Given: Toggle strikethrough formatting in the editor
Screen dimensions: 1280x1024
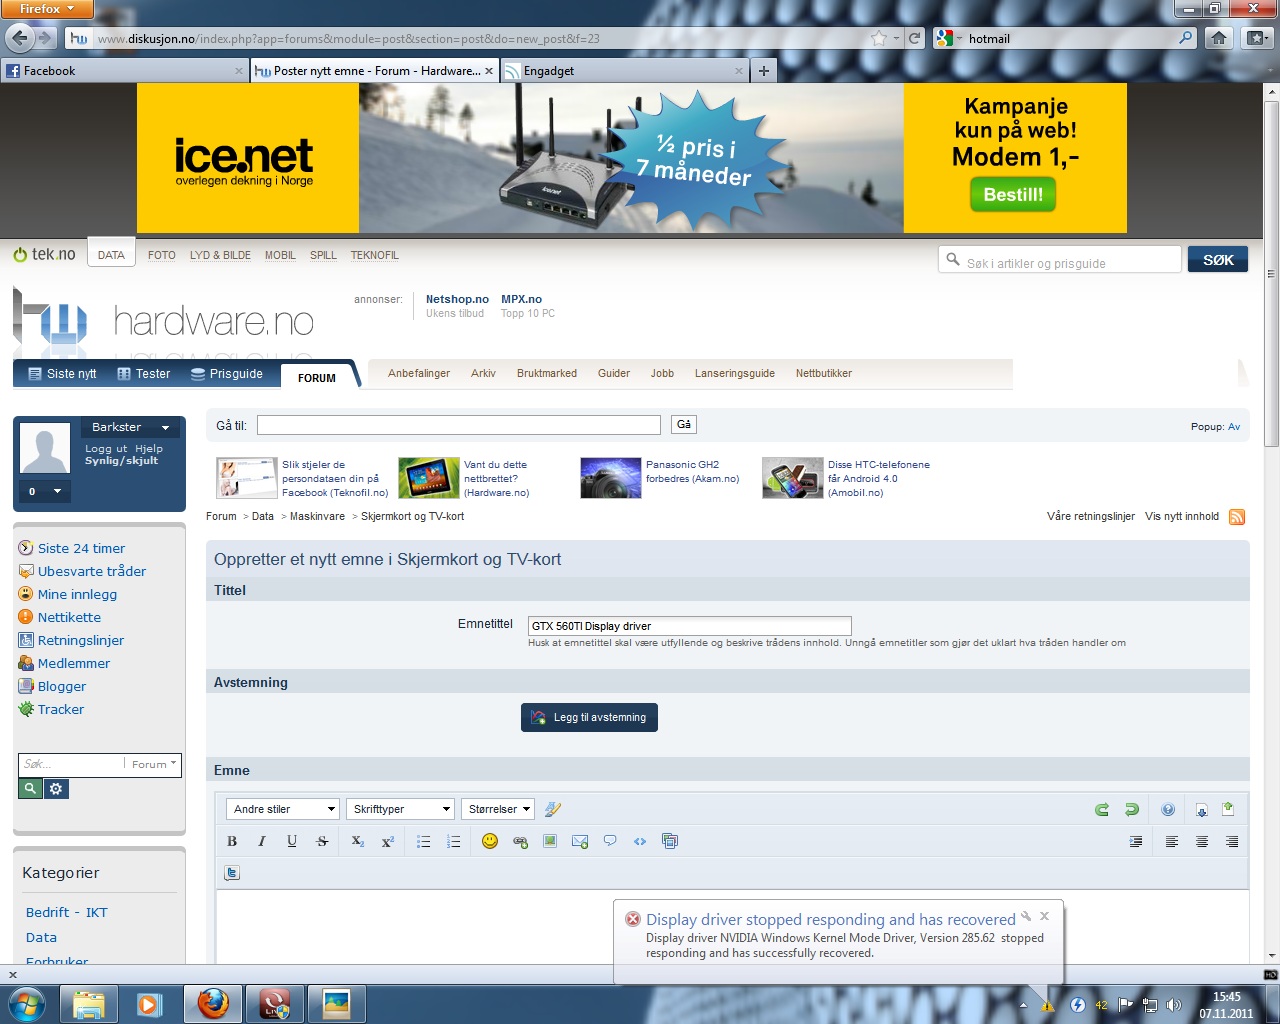Looking at the screenshot, I should (x=322, y=841).
